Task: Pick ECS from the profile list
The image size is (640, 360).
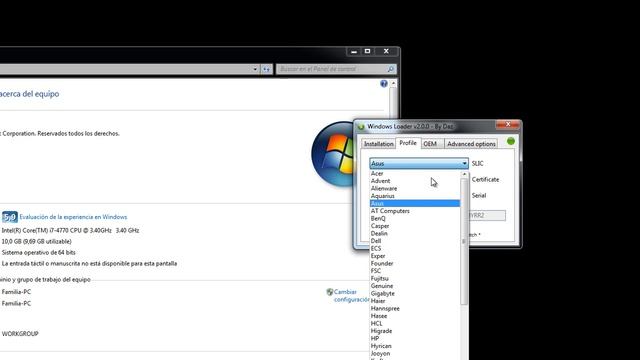Action: click(x=415, y=248)
